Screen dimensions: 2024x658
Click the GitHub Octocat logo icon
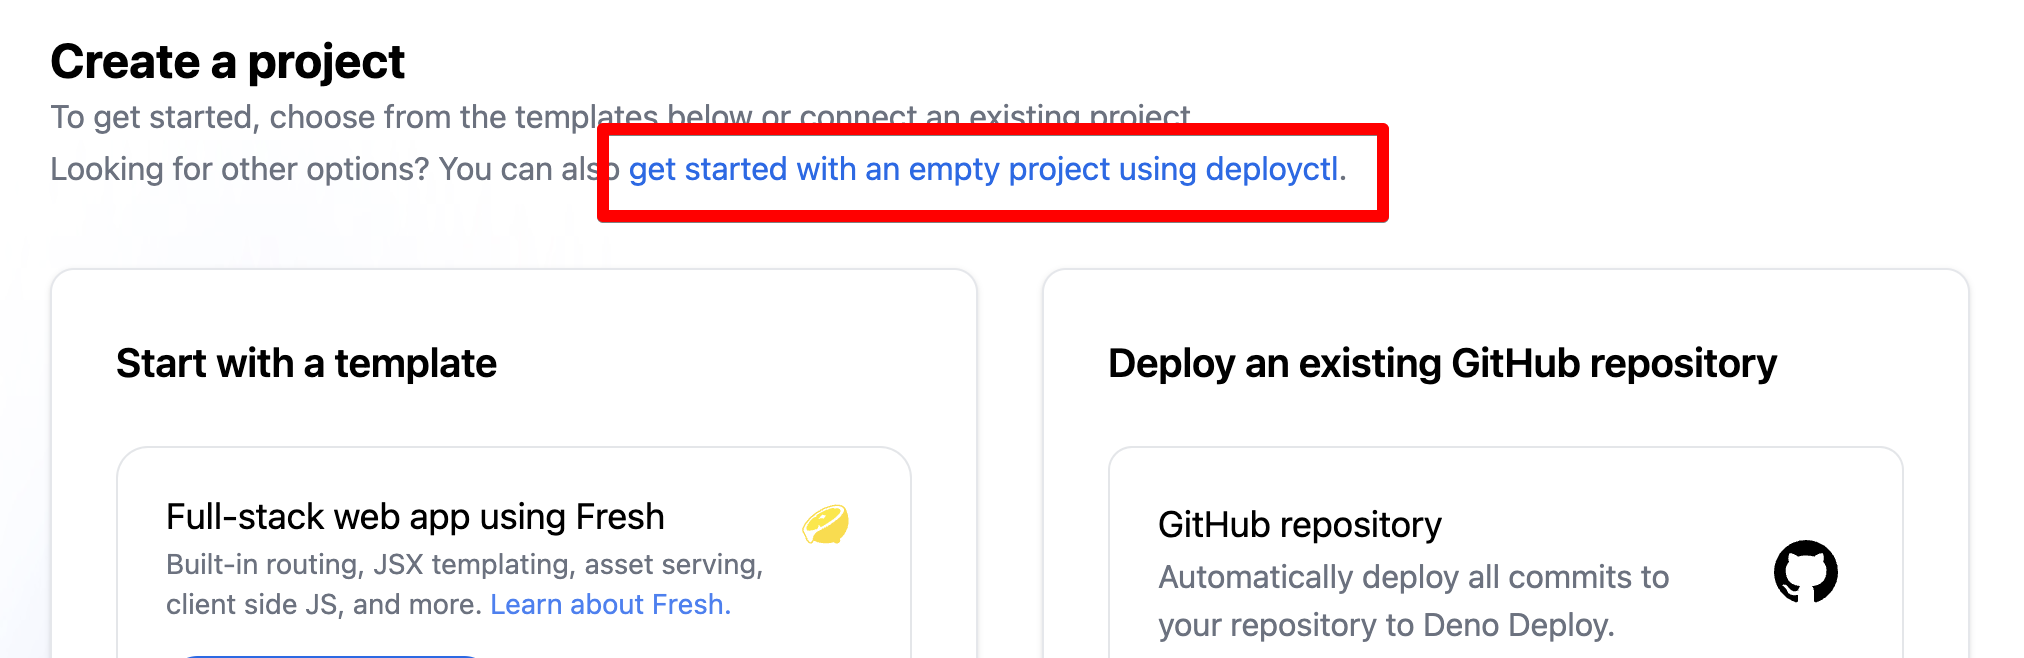[1805, 572]
